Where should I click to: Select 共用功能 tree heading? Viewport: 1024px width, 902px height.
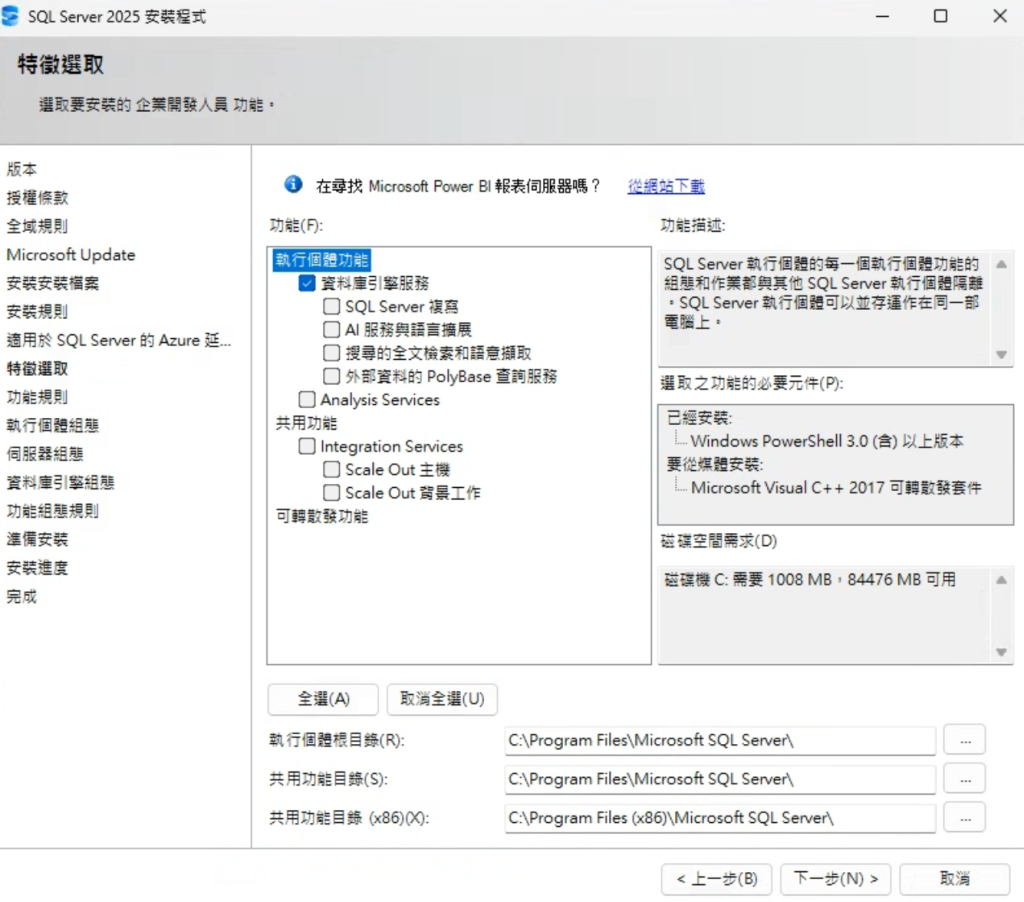click(x=306, y=423)
